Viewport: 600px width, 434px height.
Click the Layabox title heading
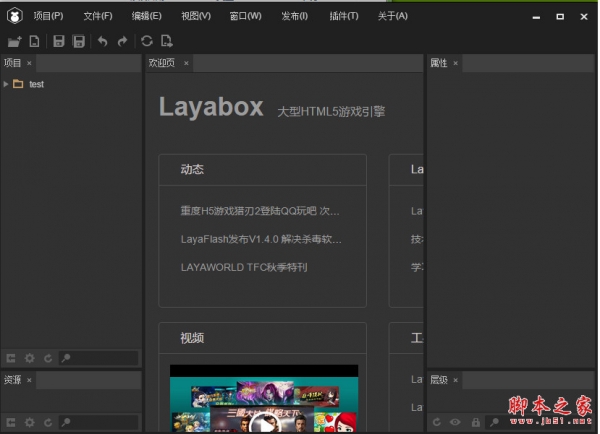(211, 107)
